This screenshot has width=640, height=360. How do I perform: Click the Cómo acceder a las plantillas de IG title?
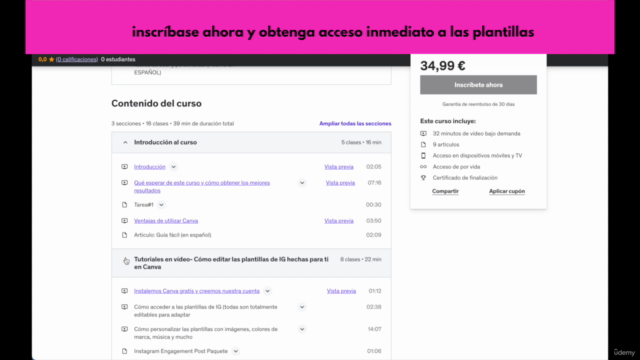point(206,311)
